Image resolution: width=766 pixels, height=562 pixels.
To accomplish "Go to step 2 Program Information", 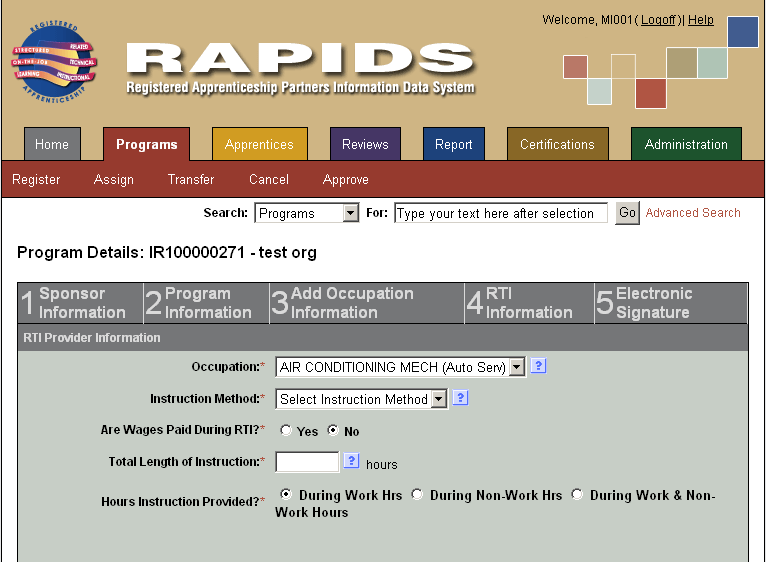I will click(x=207, y=303).
